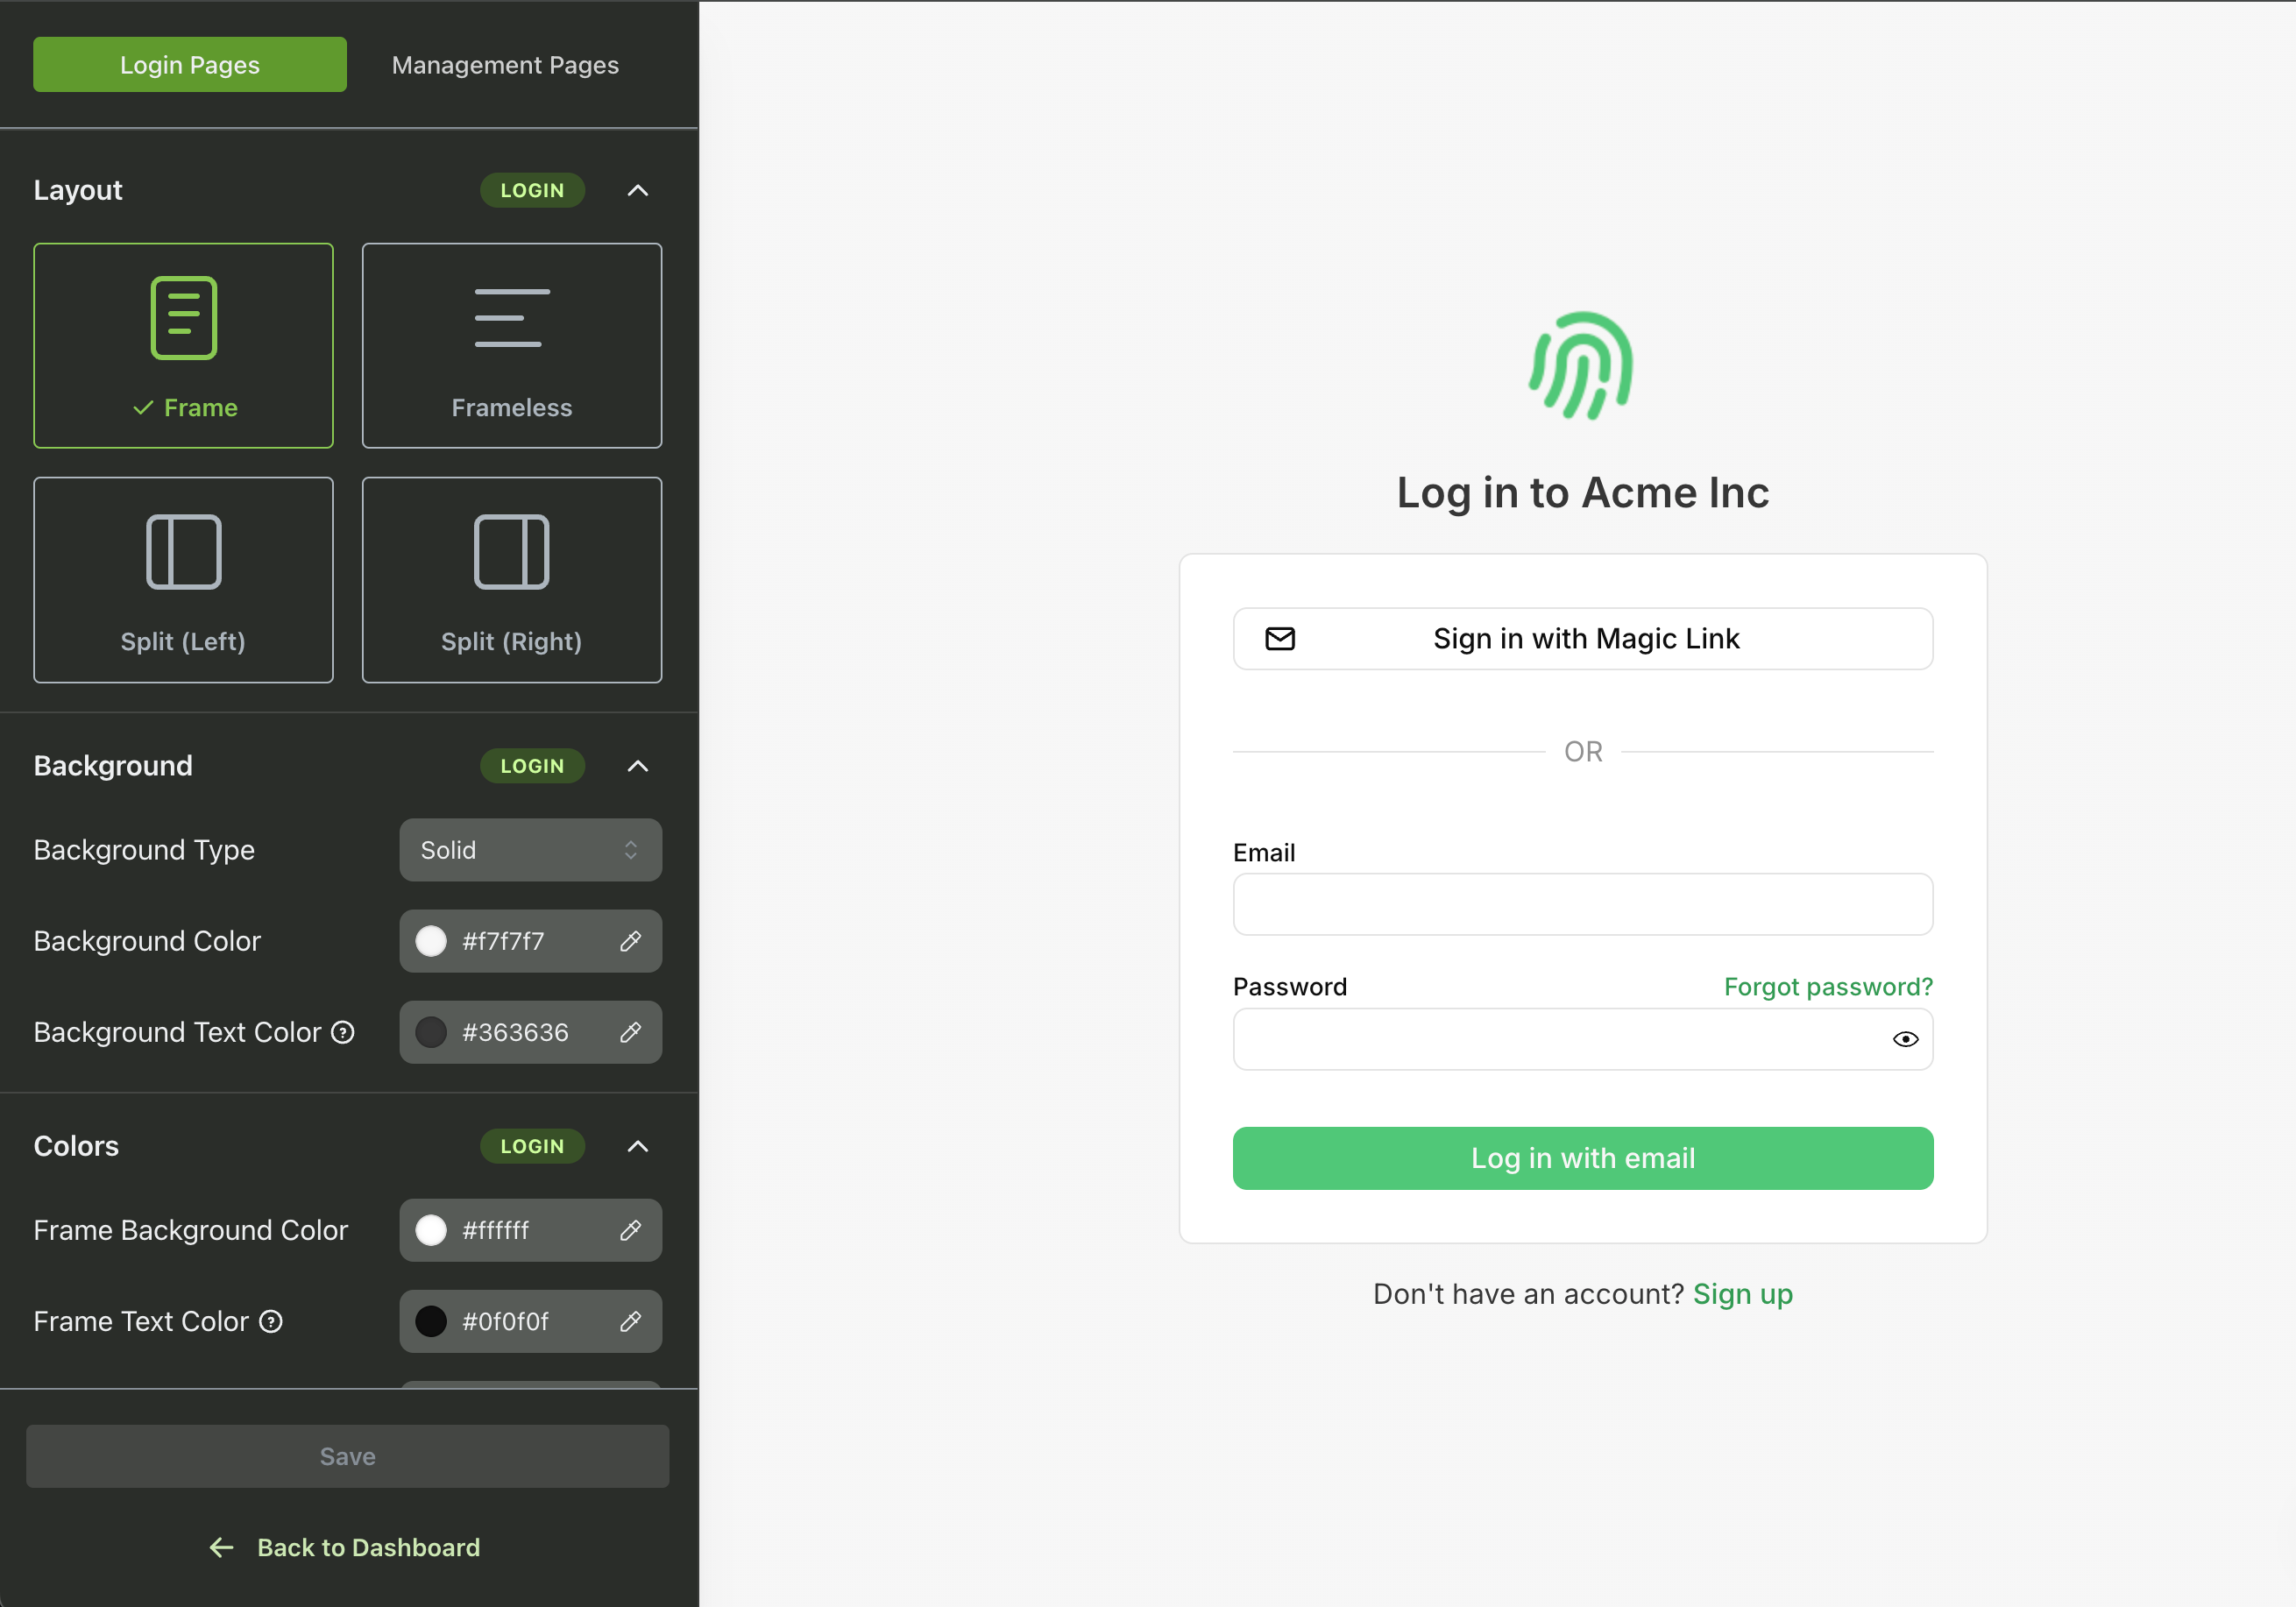This screenshot has width=2296, height=1607.
Task: Click the Split (Left) panel icon
Action: 184,552
